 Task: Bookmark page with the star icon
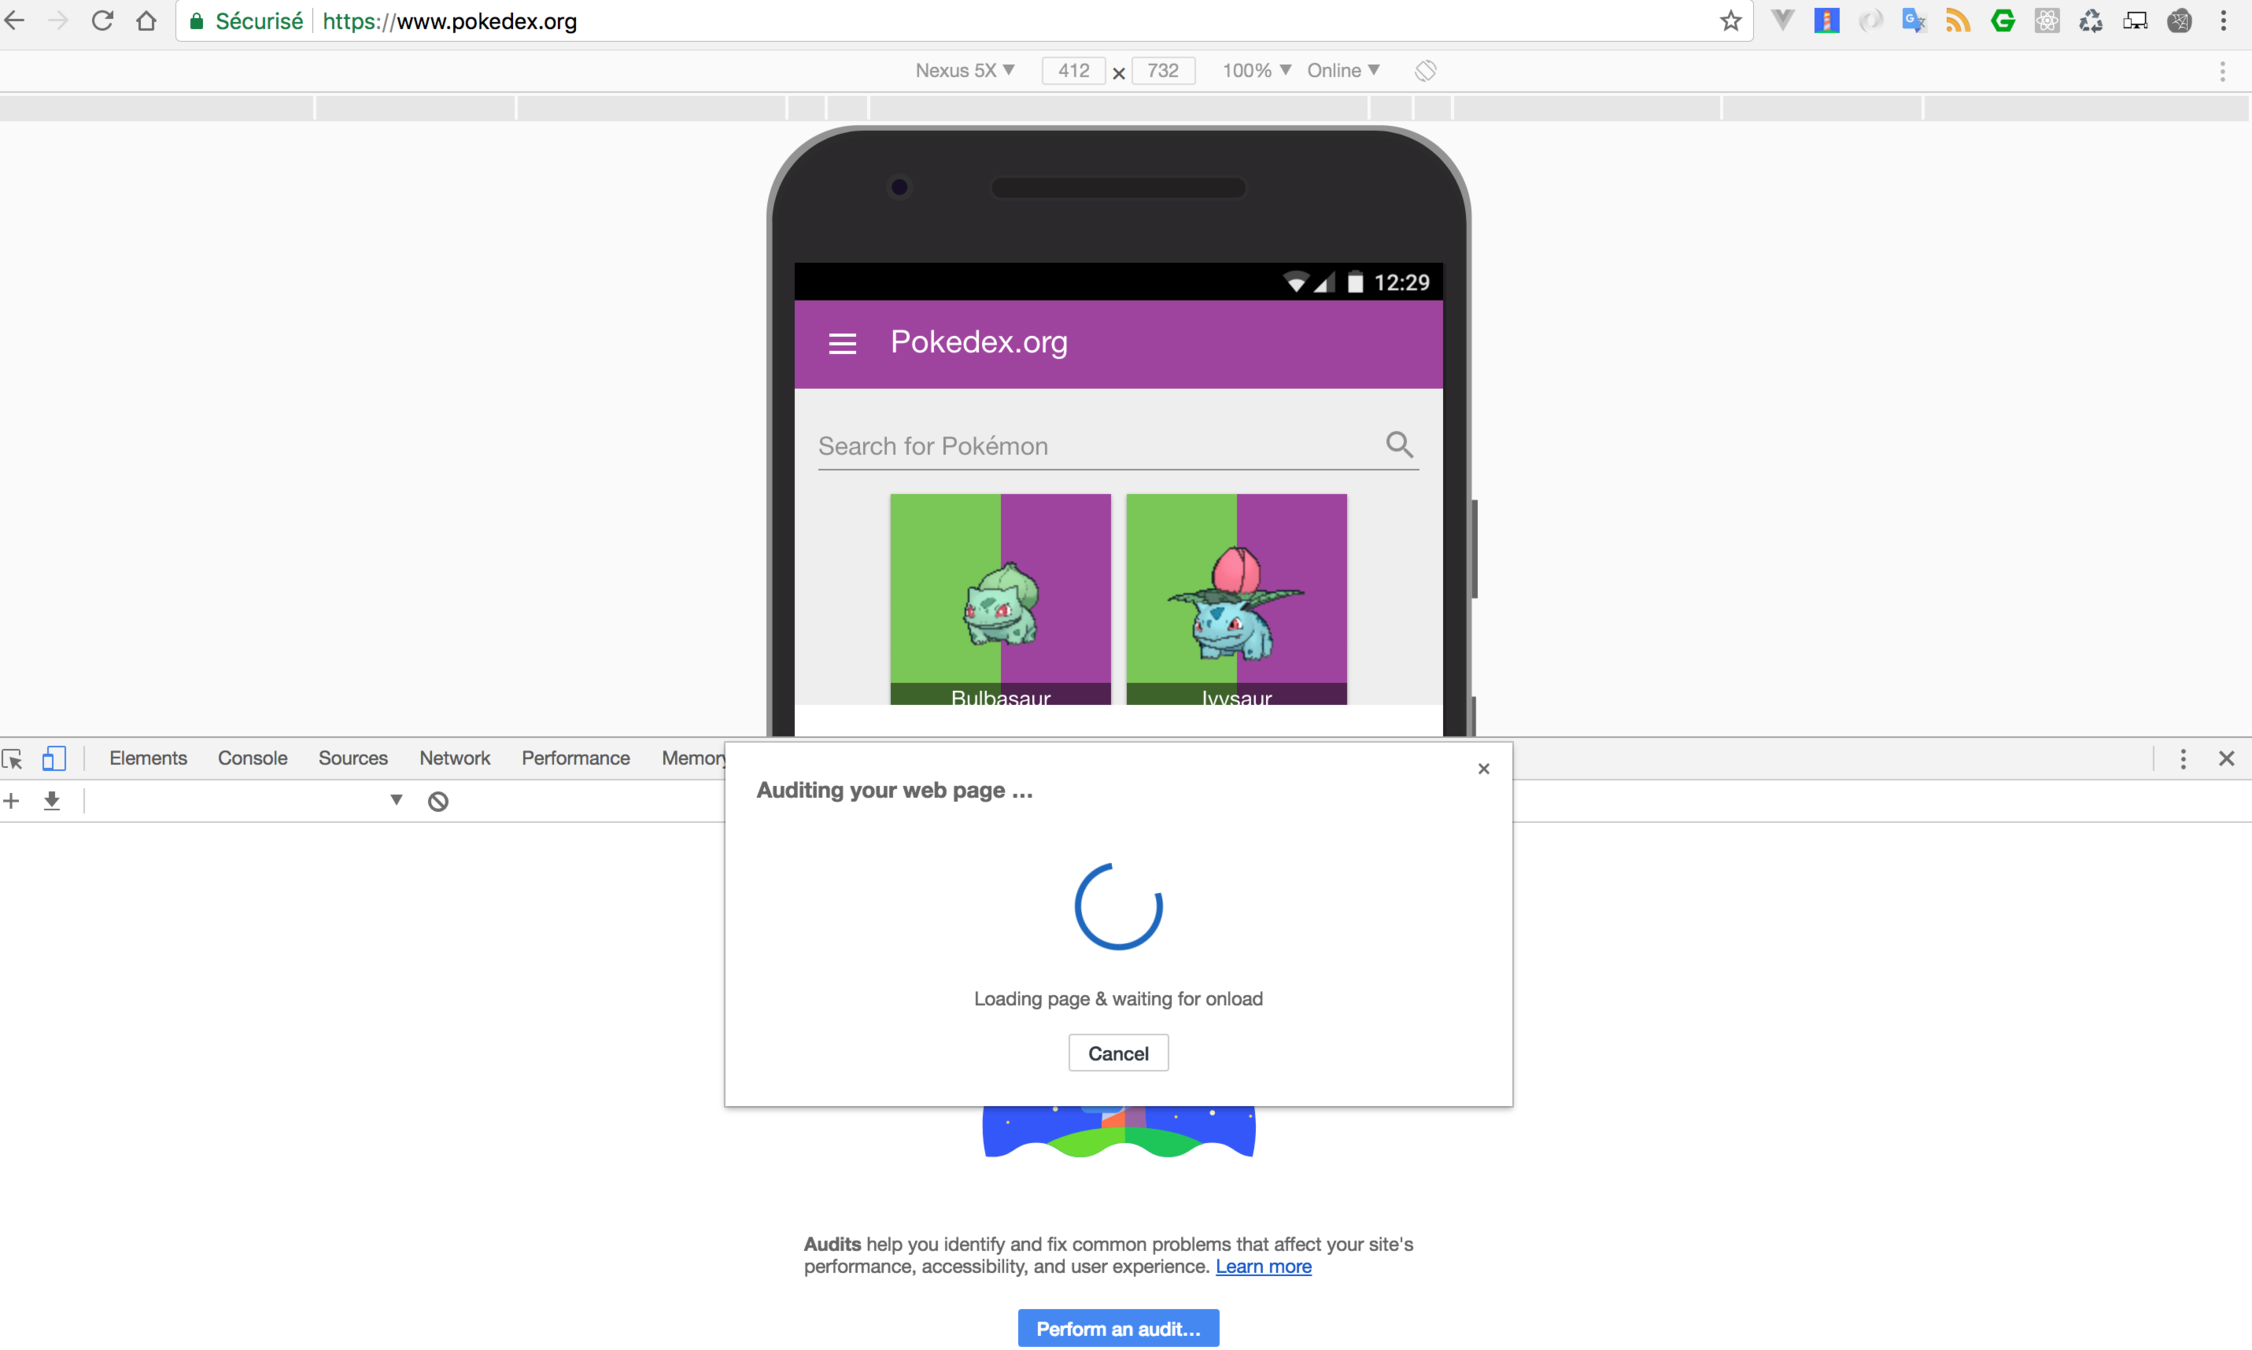coord(1730,21)
